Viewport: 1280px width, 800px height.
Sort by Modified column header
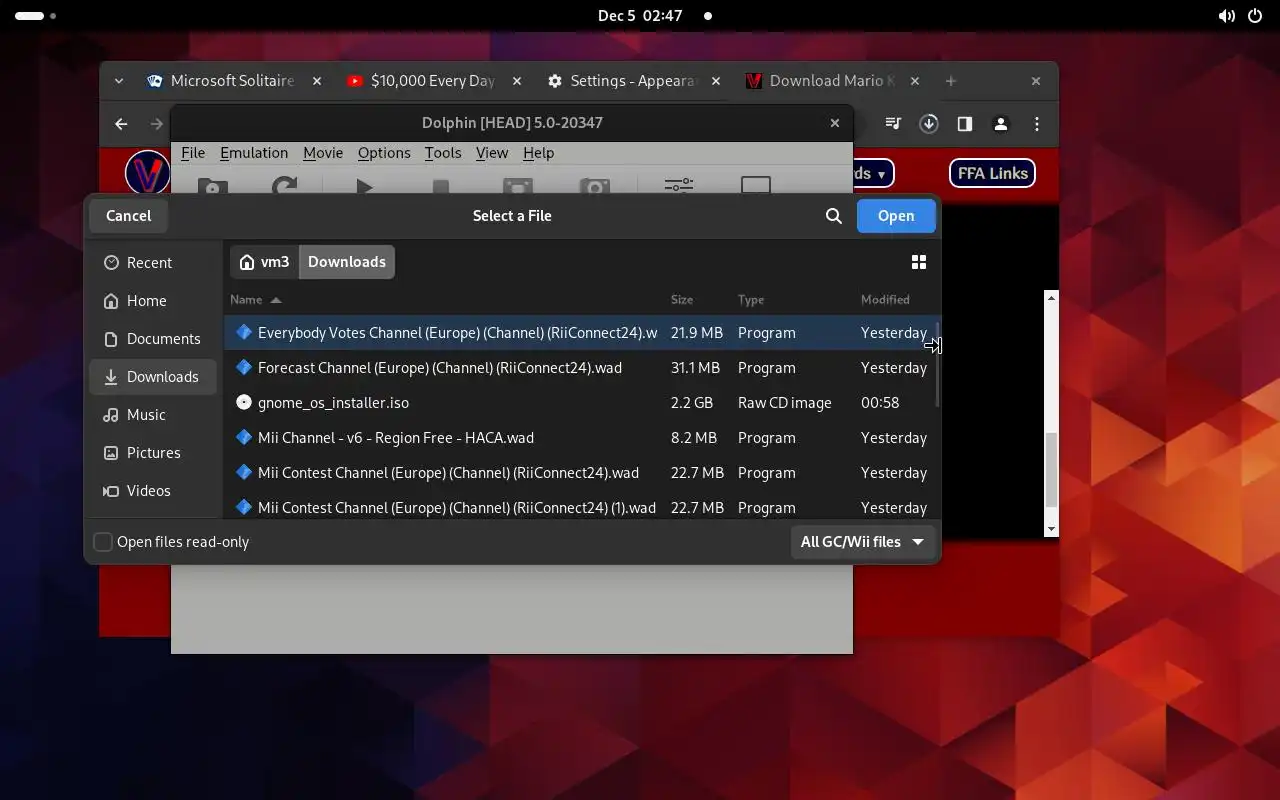pos(885,300)
